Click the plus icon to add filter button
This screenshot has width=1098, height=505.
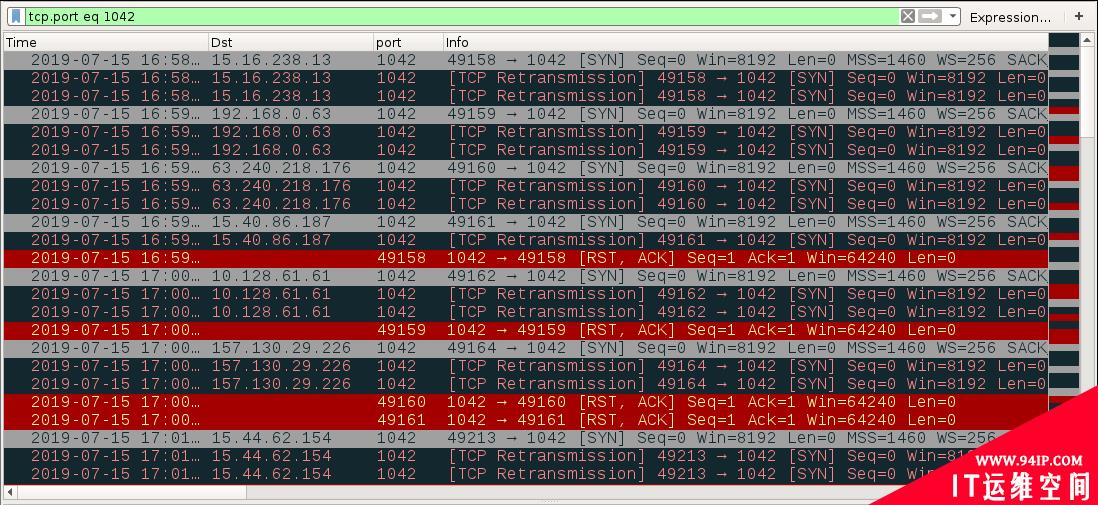1079,16
